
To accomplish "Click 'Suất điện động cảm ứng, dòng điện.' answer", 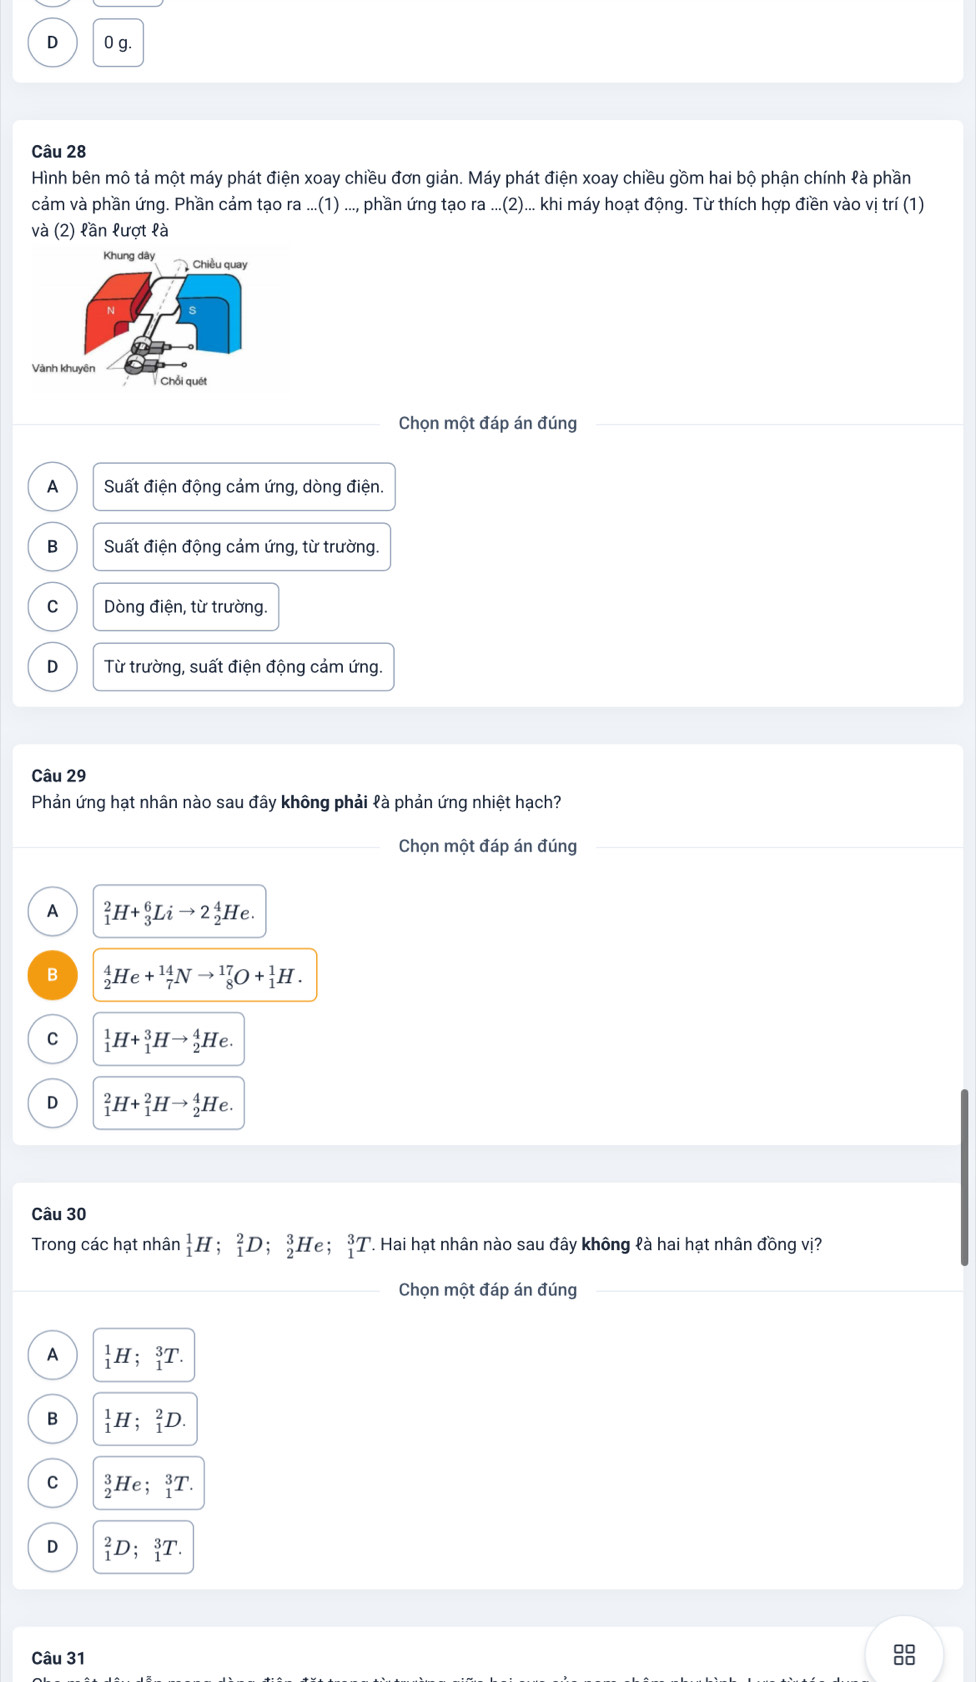I will pos(244,487).
